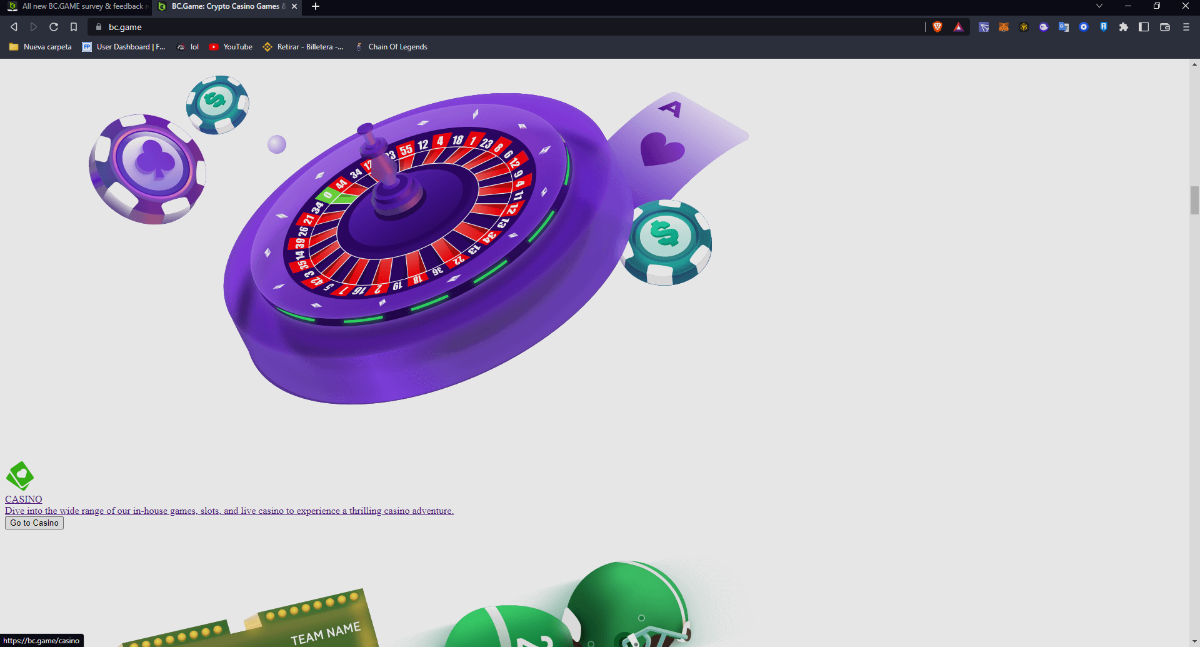The width and height of the screenshot is (1200, 647).
Task: Toggle the browser sidebar panel
Action: (x=1144, y=27)
